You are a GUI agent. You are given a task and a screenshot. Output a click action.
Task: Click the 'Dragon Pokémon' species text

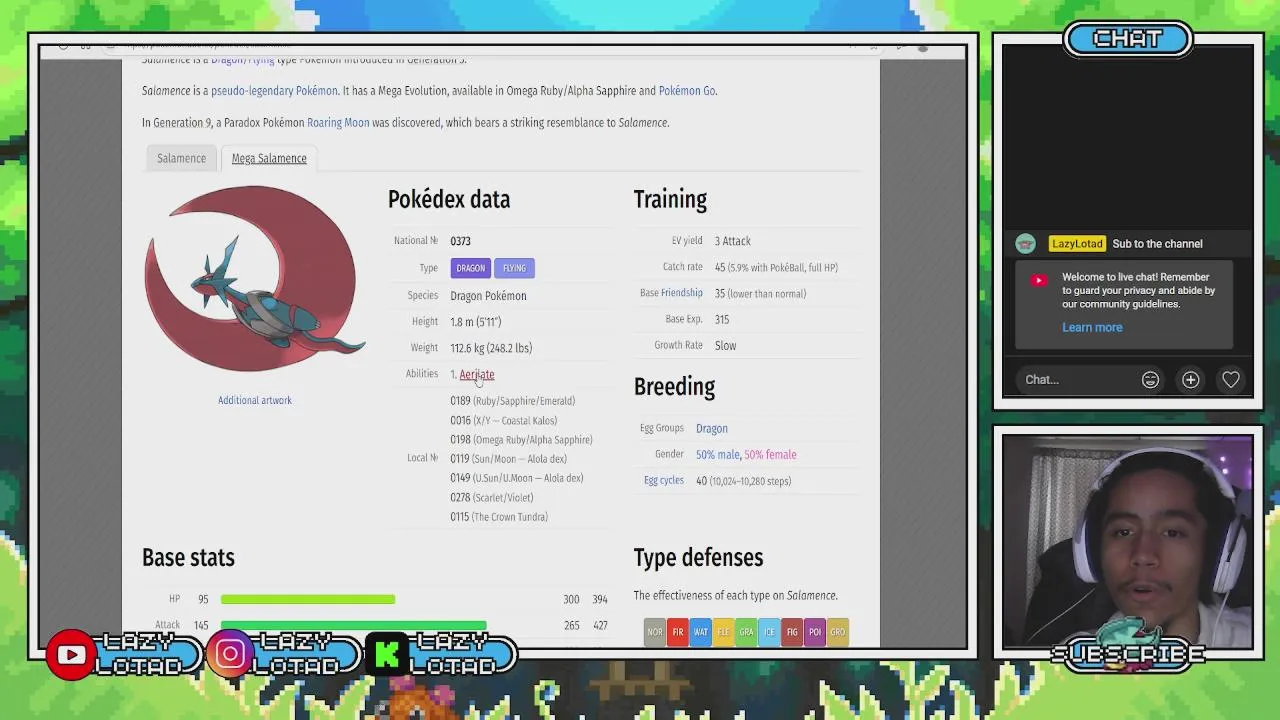coord(488,296)
